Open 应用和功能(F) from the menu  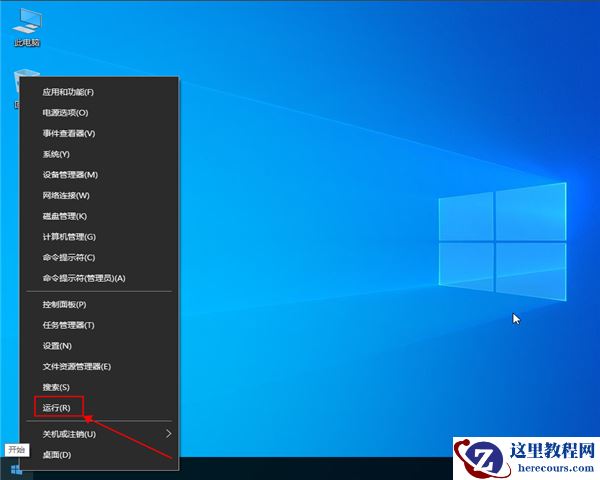(x=99, y=92)
